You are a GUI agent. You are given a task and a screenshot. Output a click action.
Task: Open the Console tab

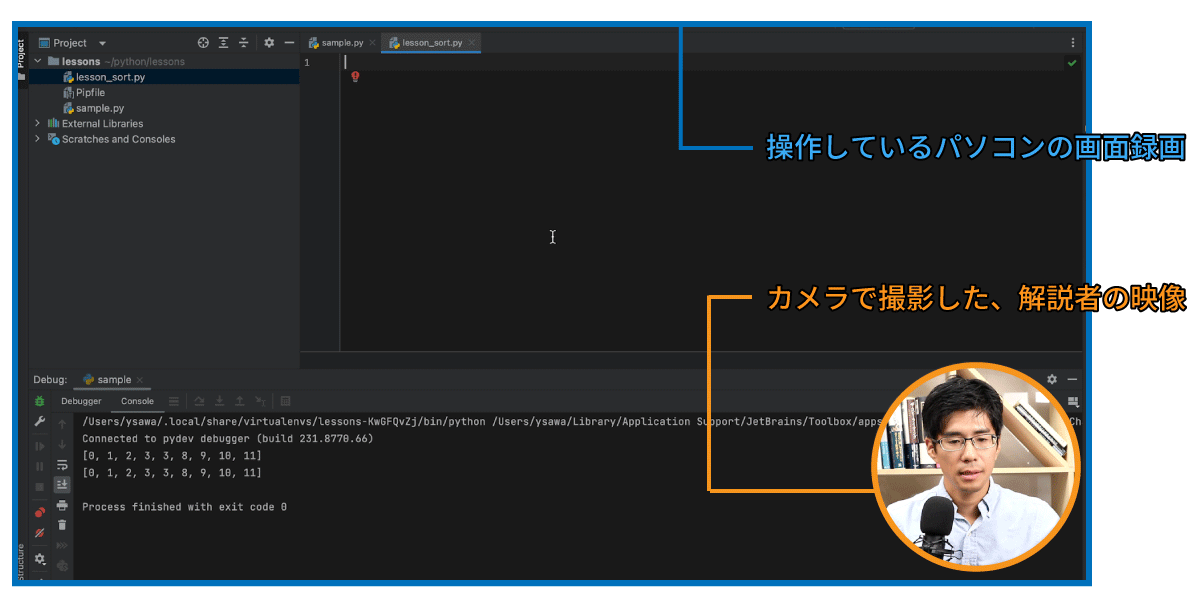[x=138, y=401]
